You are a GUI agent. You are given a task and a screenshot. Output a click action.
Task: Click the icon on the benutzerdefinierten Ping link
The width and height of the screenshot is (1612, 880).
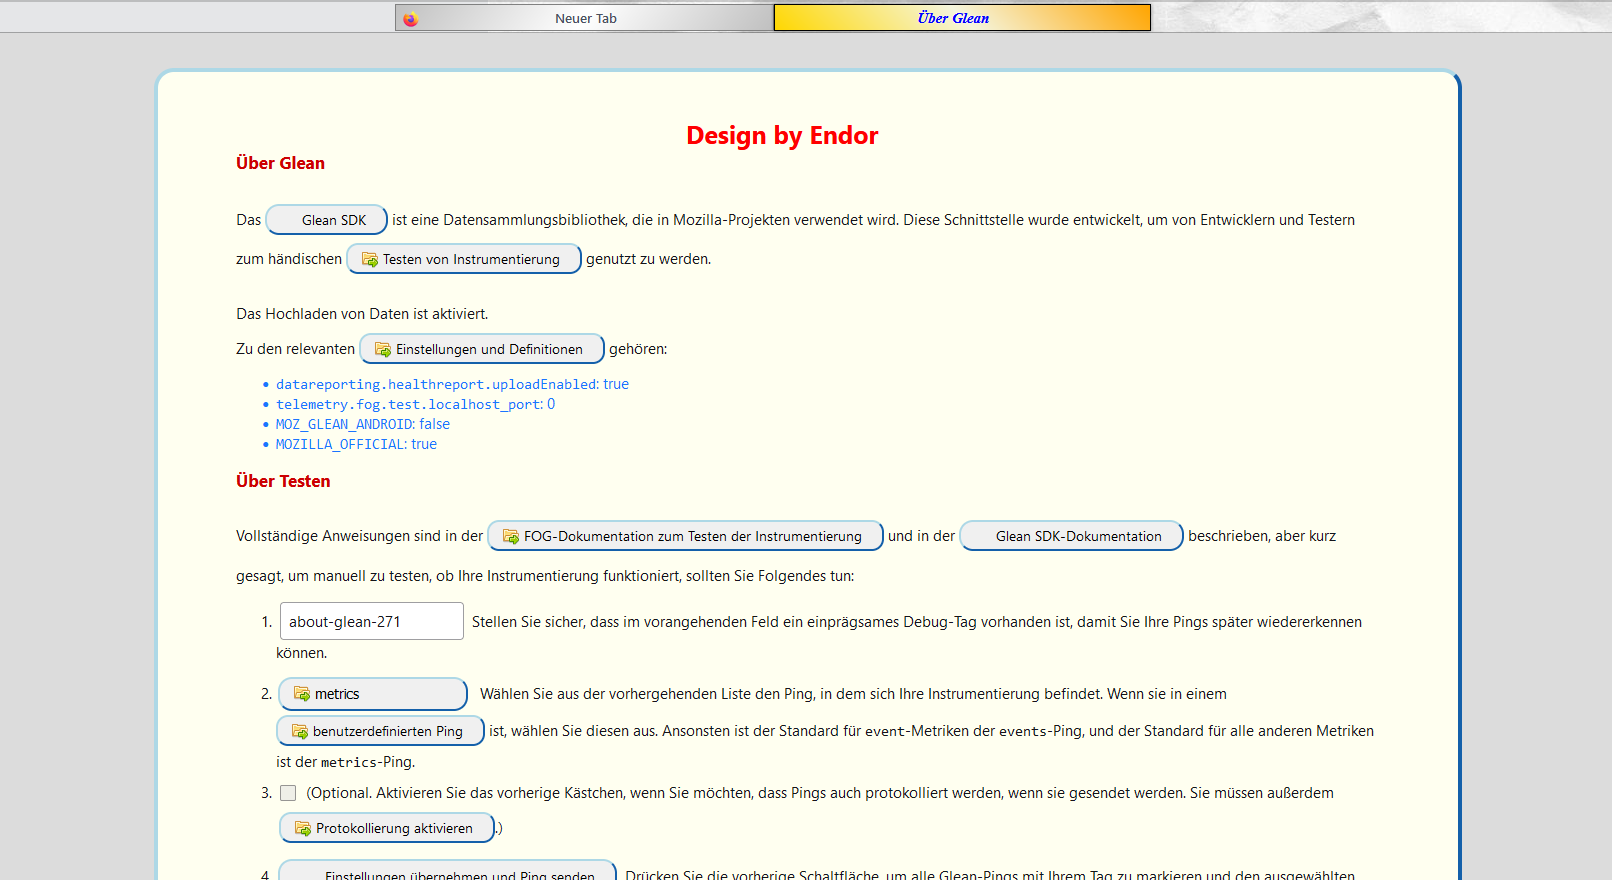[x=299, y=732]
